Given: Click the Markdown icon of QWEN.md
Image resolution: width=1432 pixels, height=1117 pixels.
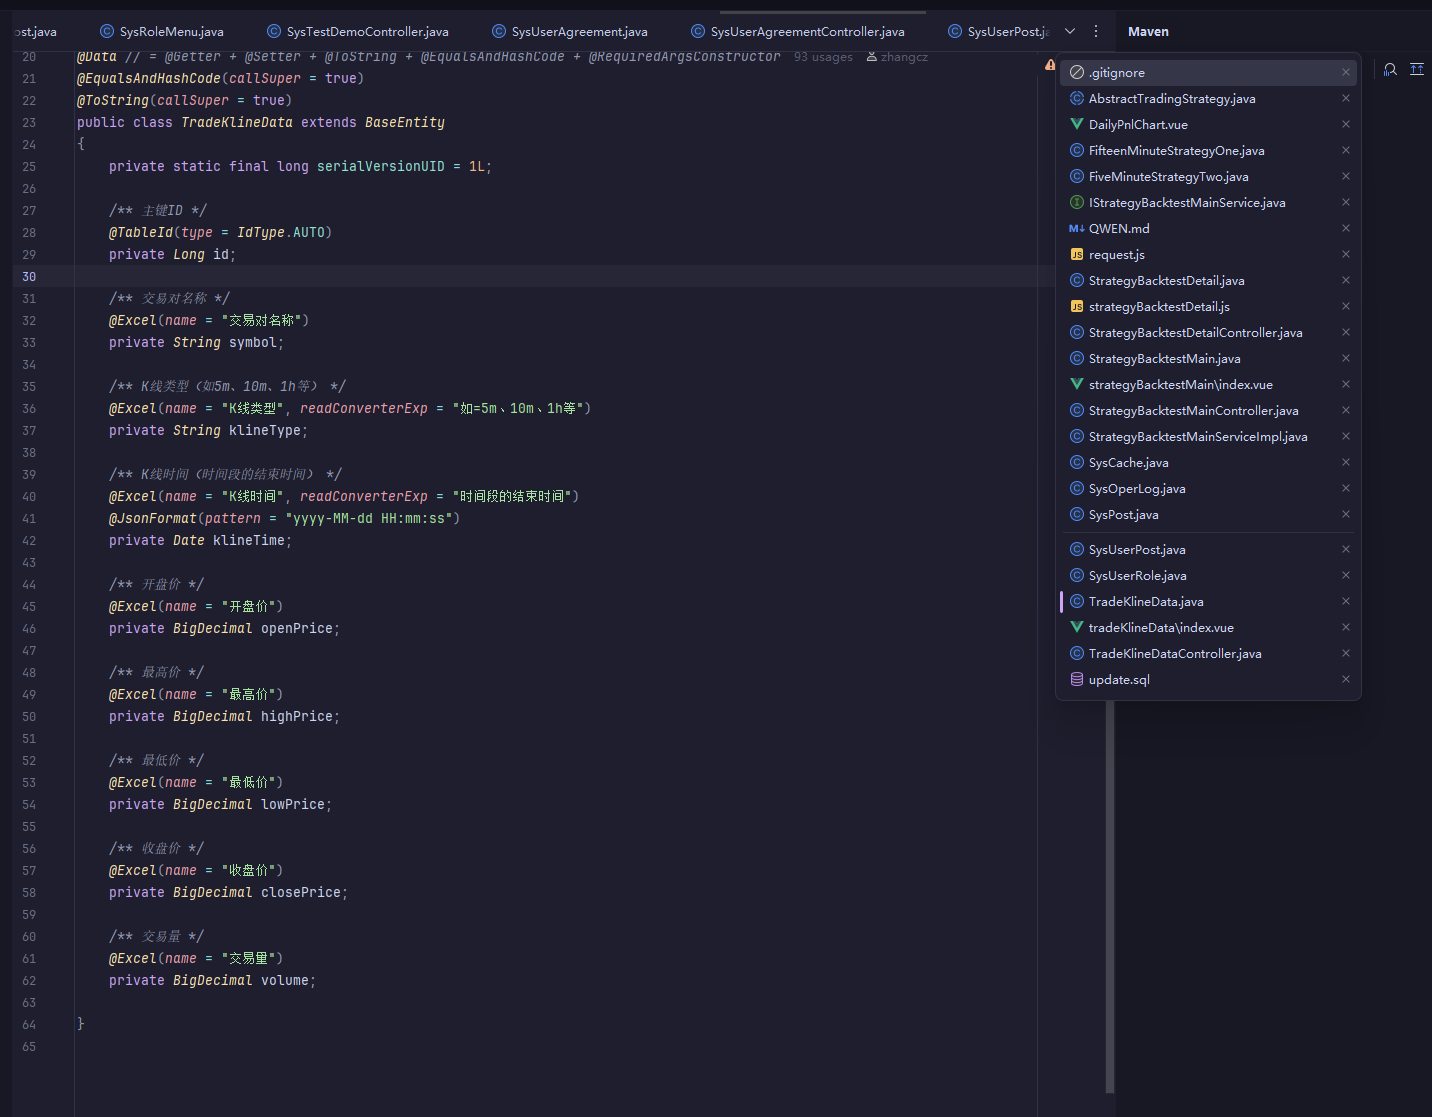Looking at the screenshot, I should pos(1077,229).
